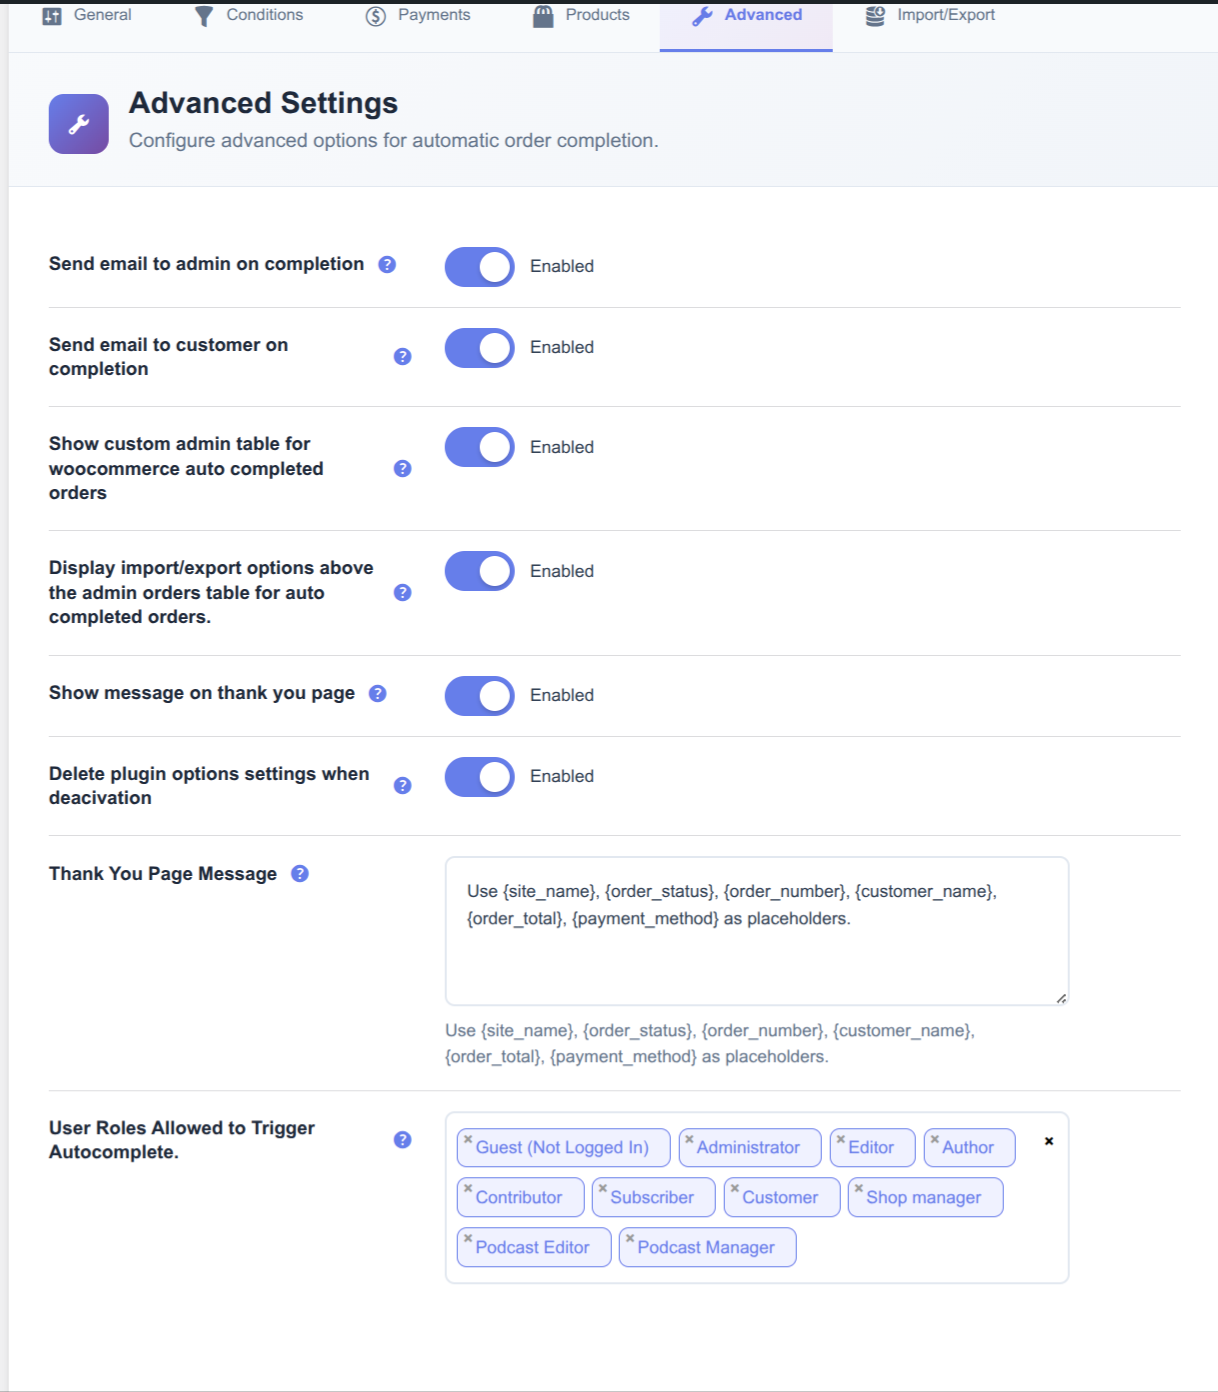Remove the Shop manager role tag
The image size is (1218, 1392).
(x=858, y=1188)
